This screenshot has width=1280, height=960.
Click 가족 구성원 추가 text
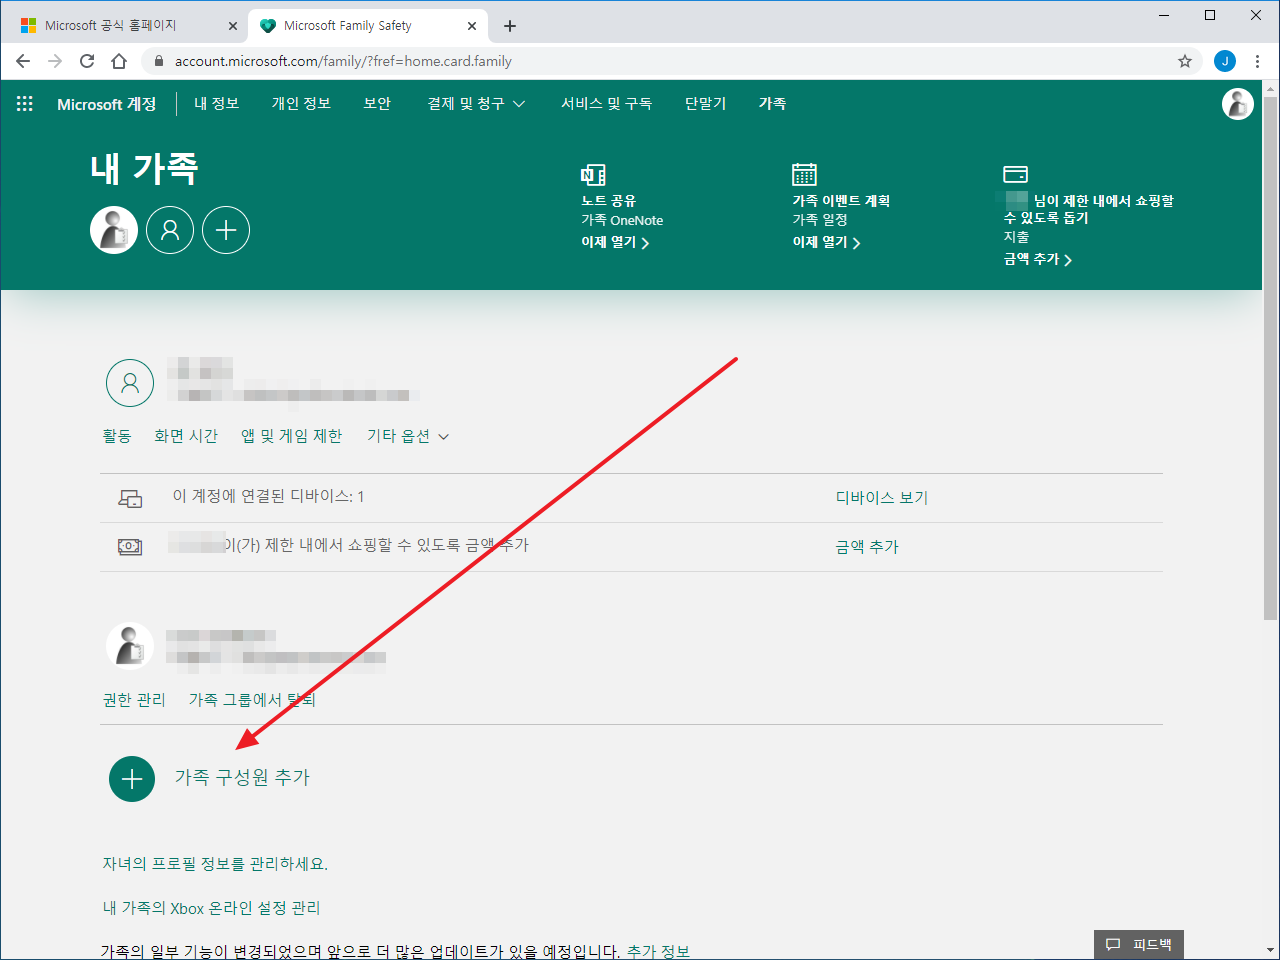click(243, 778)
